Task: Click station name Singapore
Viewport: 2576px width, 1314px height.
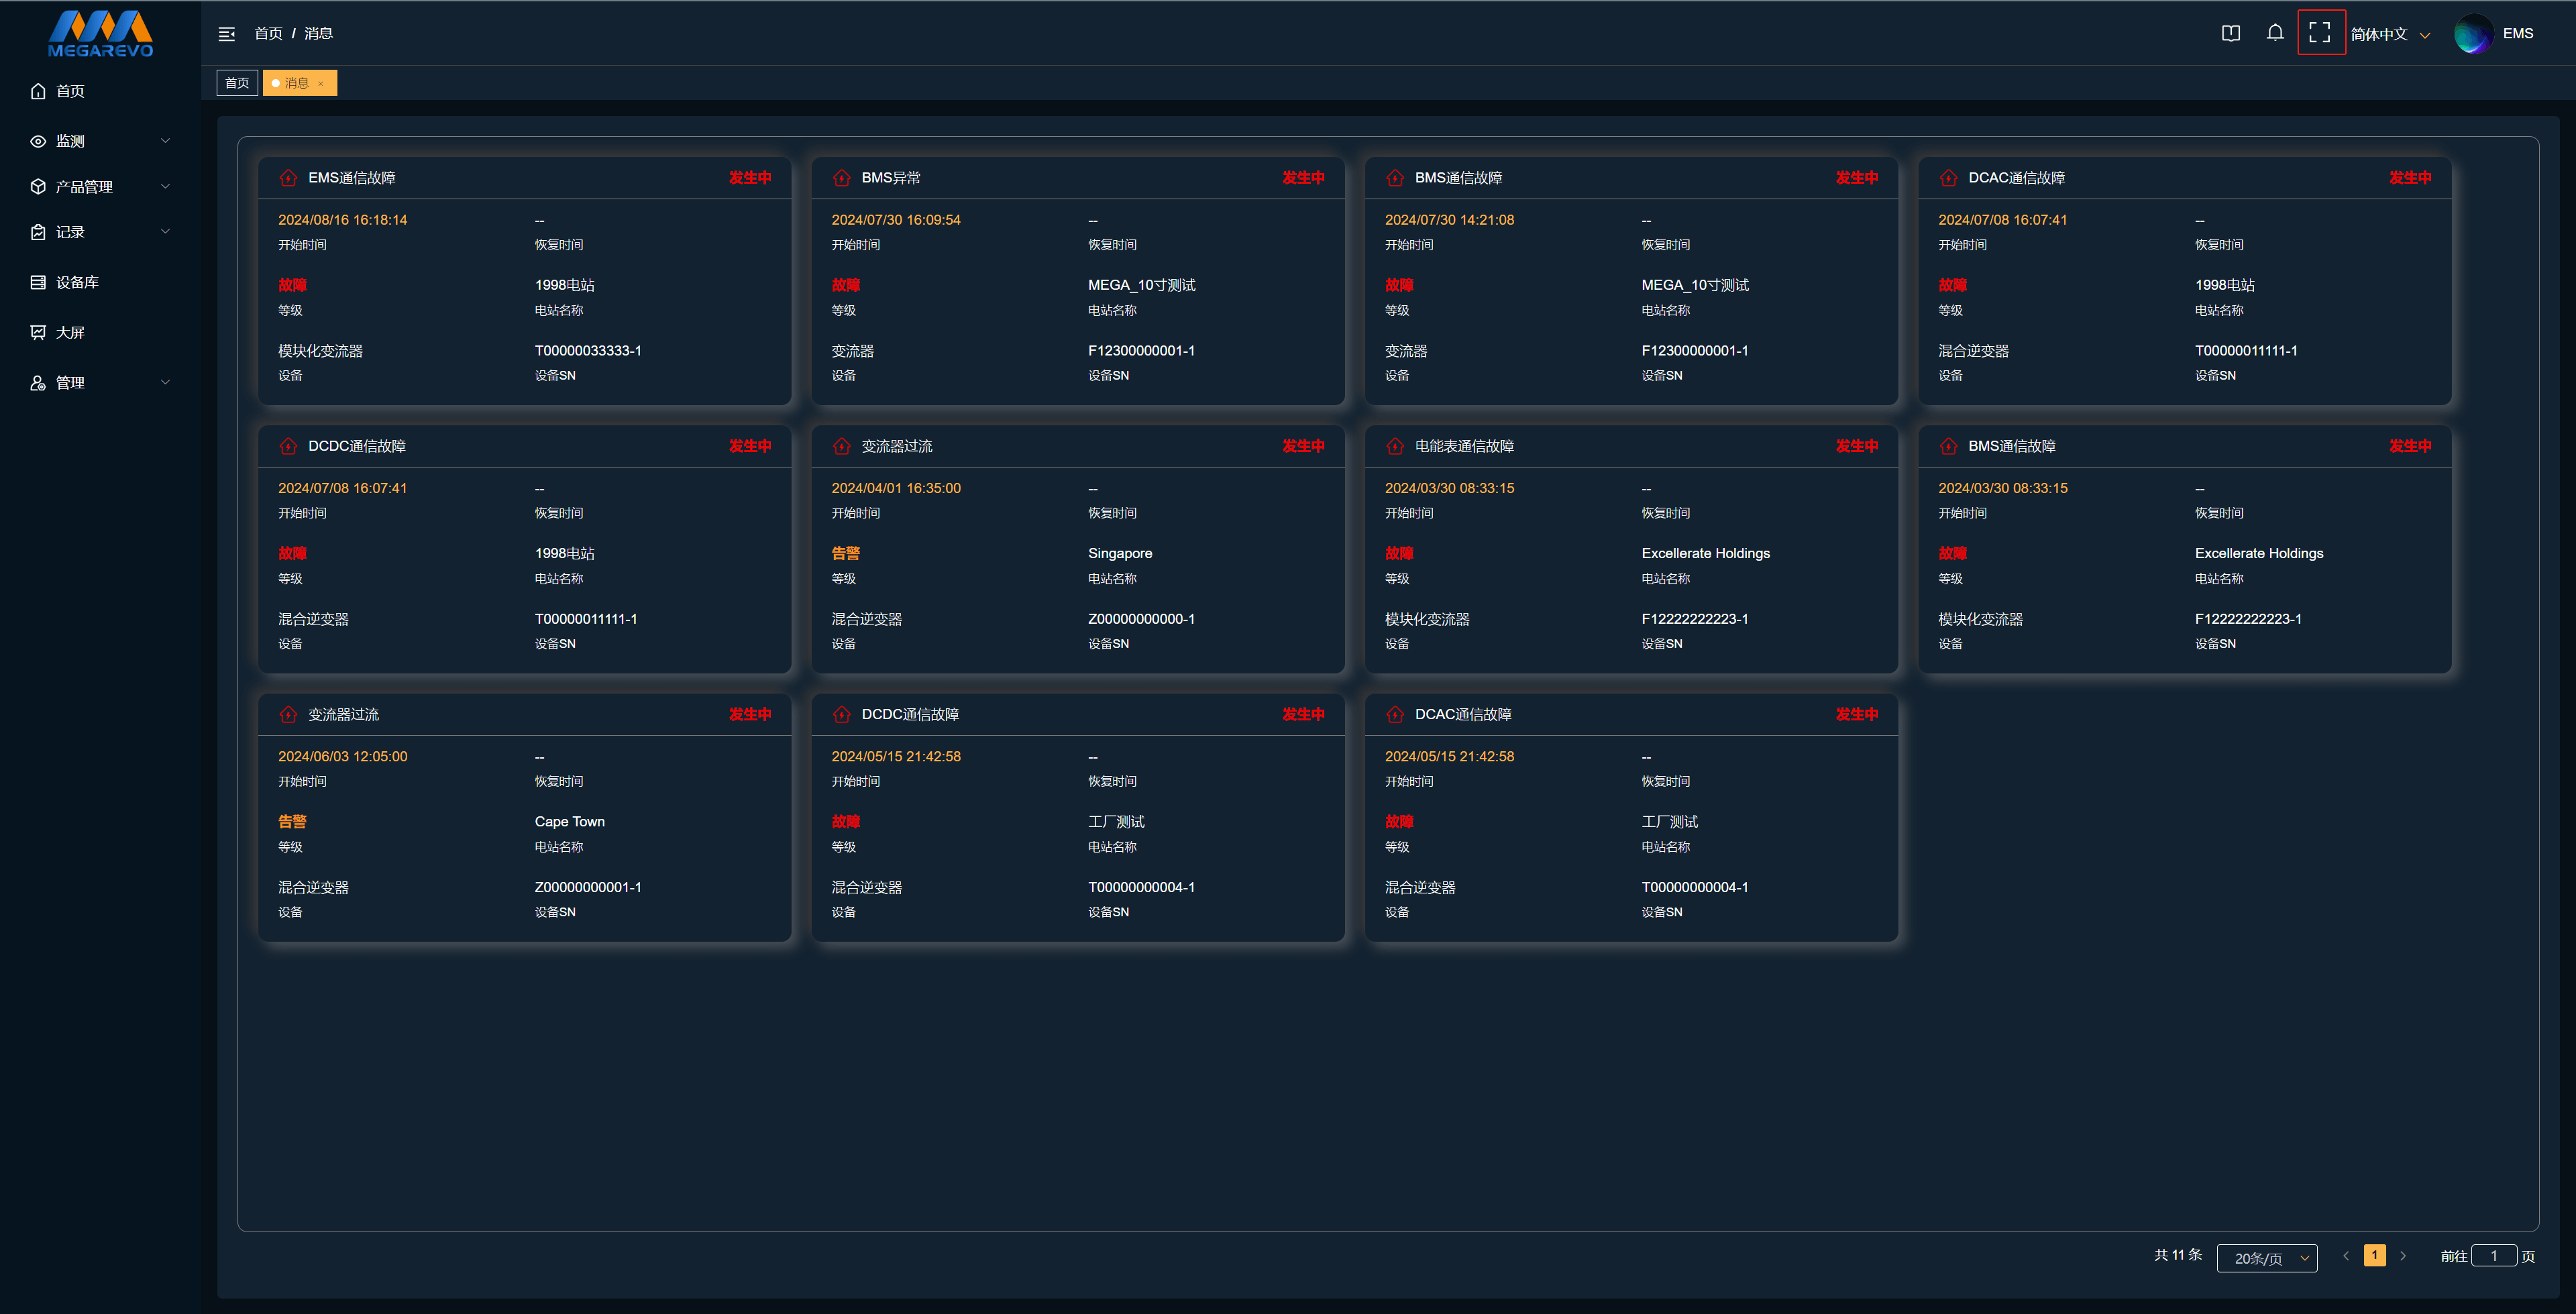Action: (x=1120, y=553)
